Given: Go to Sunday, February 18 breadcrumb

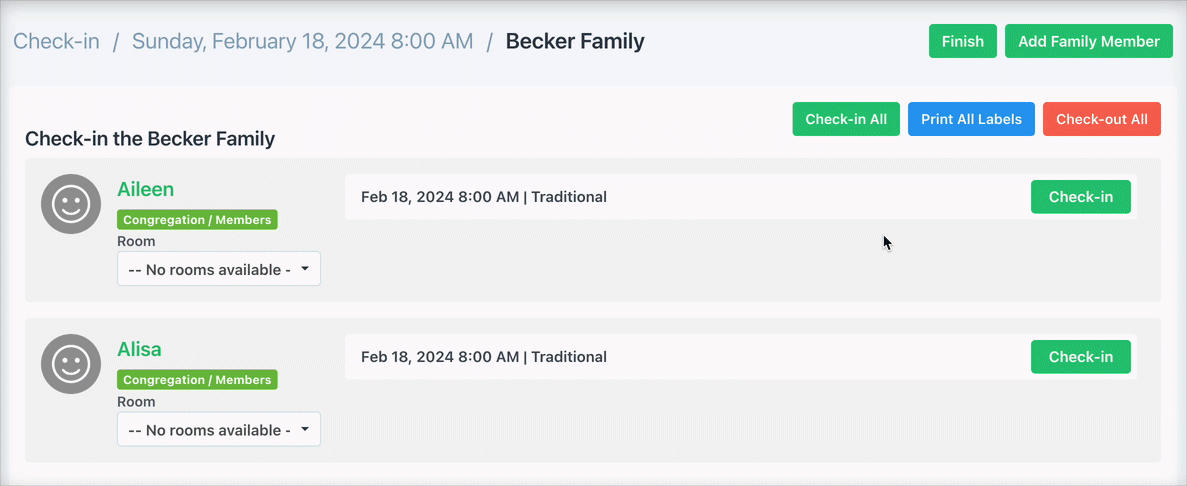Looking at the screenshot, I should 302,42.
